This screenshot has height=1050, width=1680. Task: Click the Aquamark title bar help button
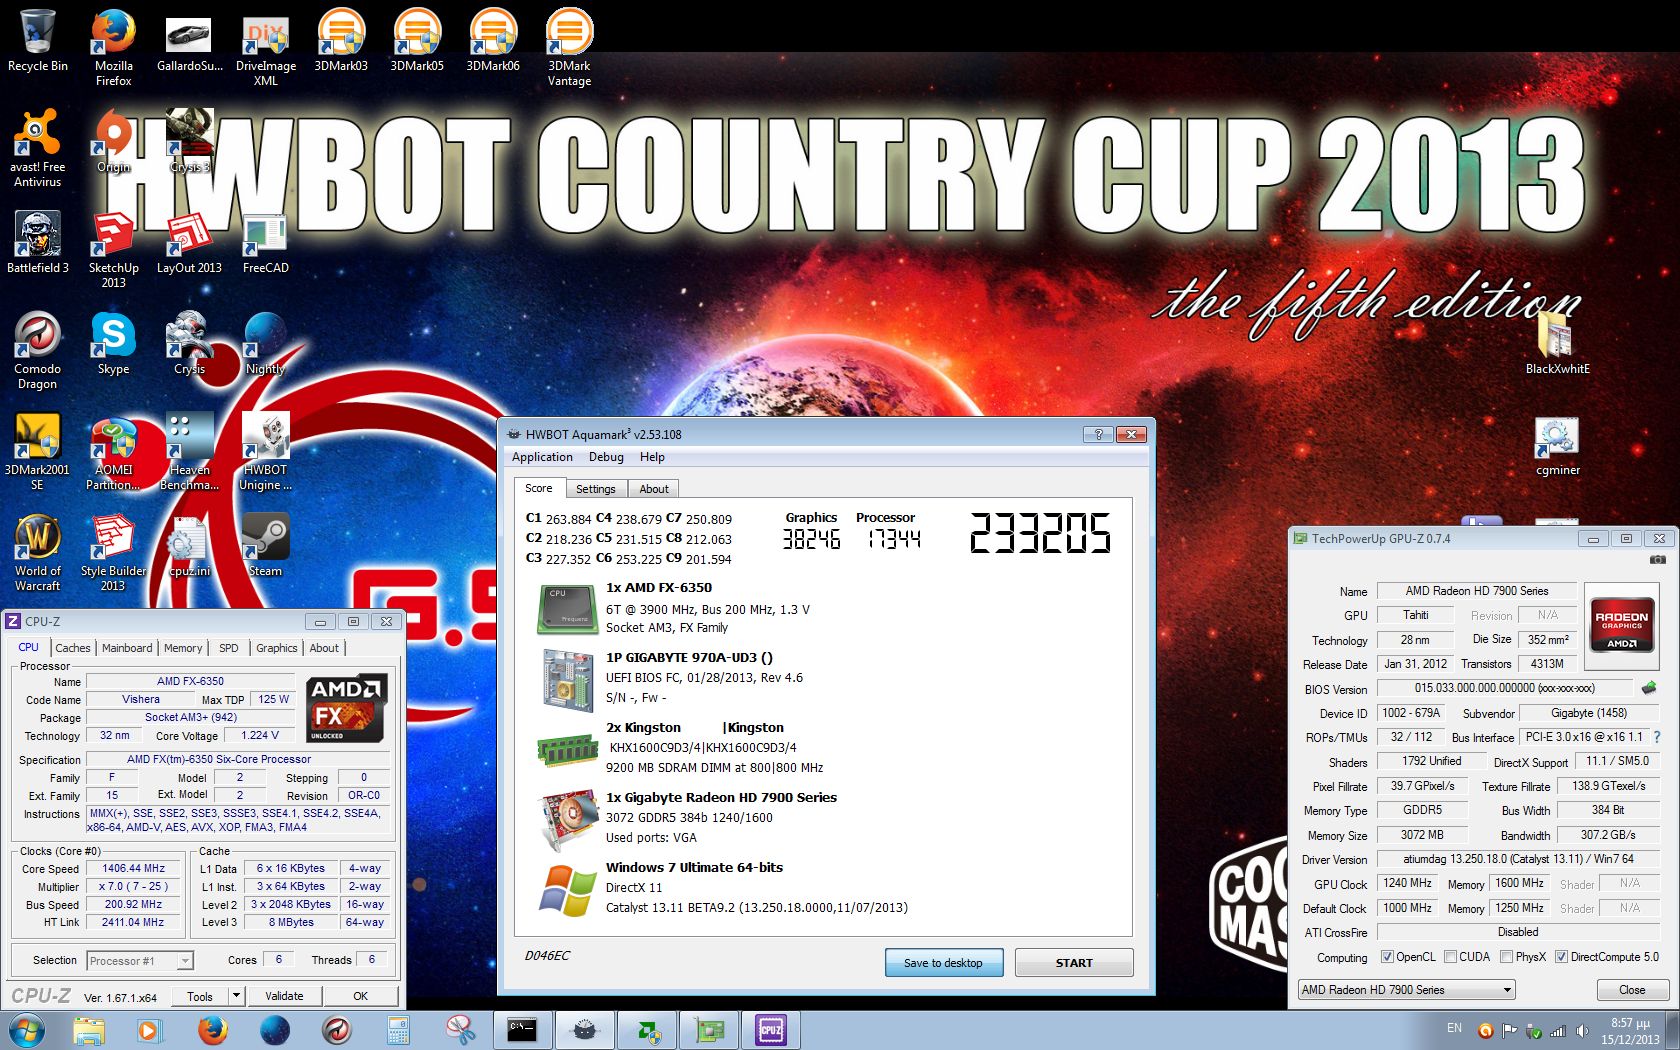click(x=1098, y=434)
